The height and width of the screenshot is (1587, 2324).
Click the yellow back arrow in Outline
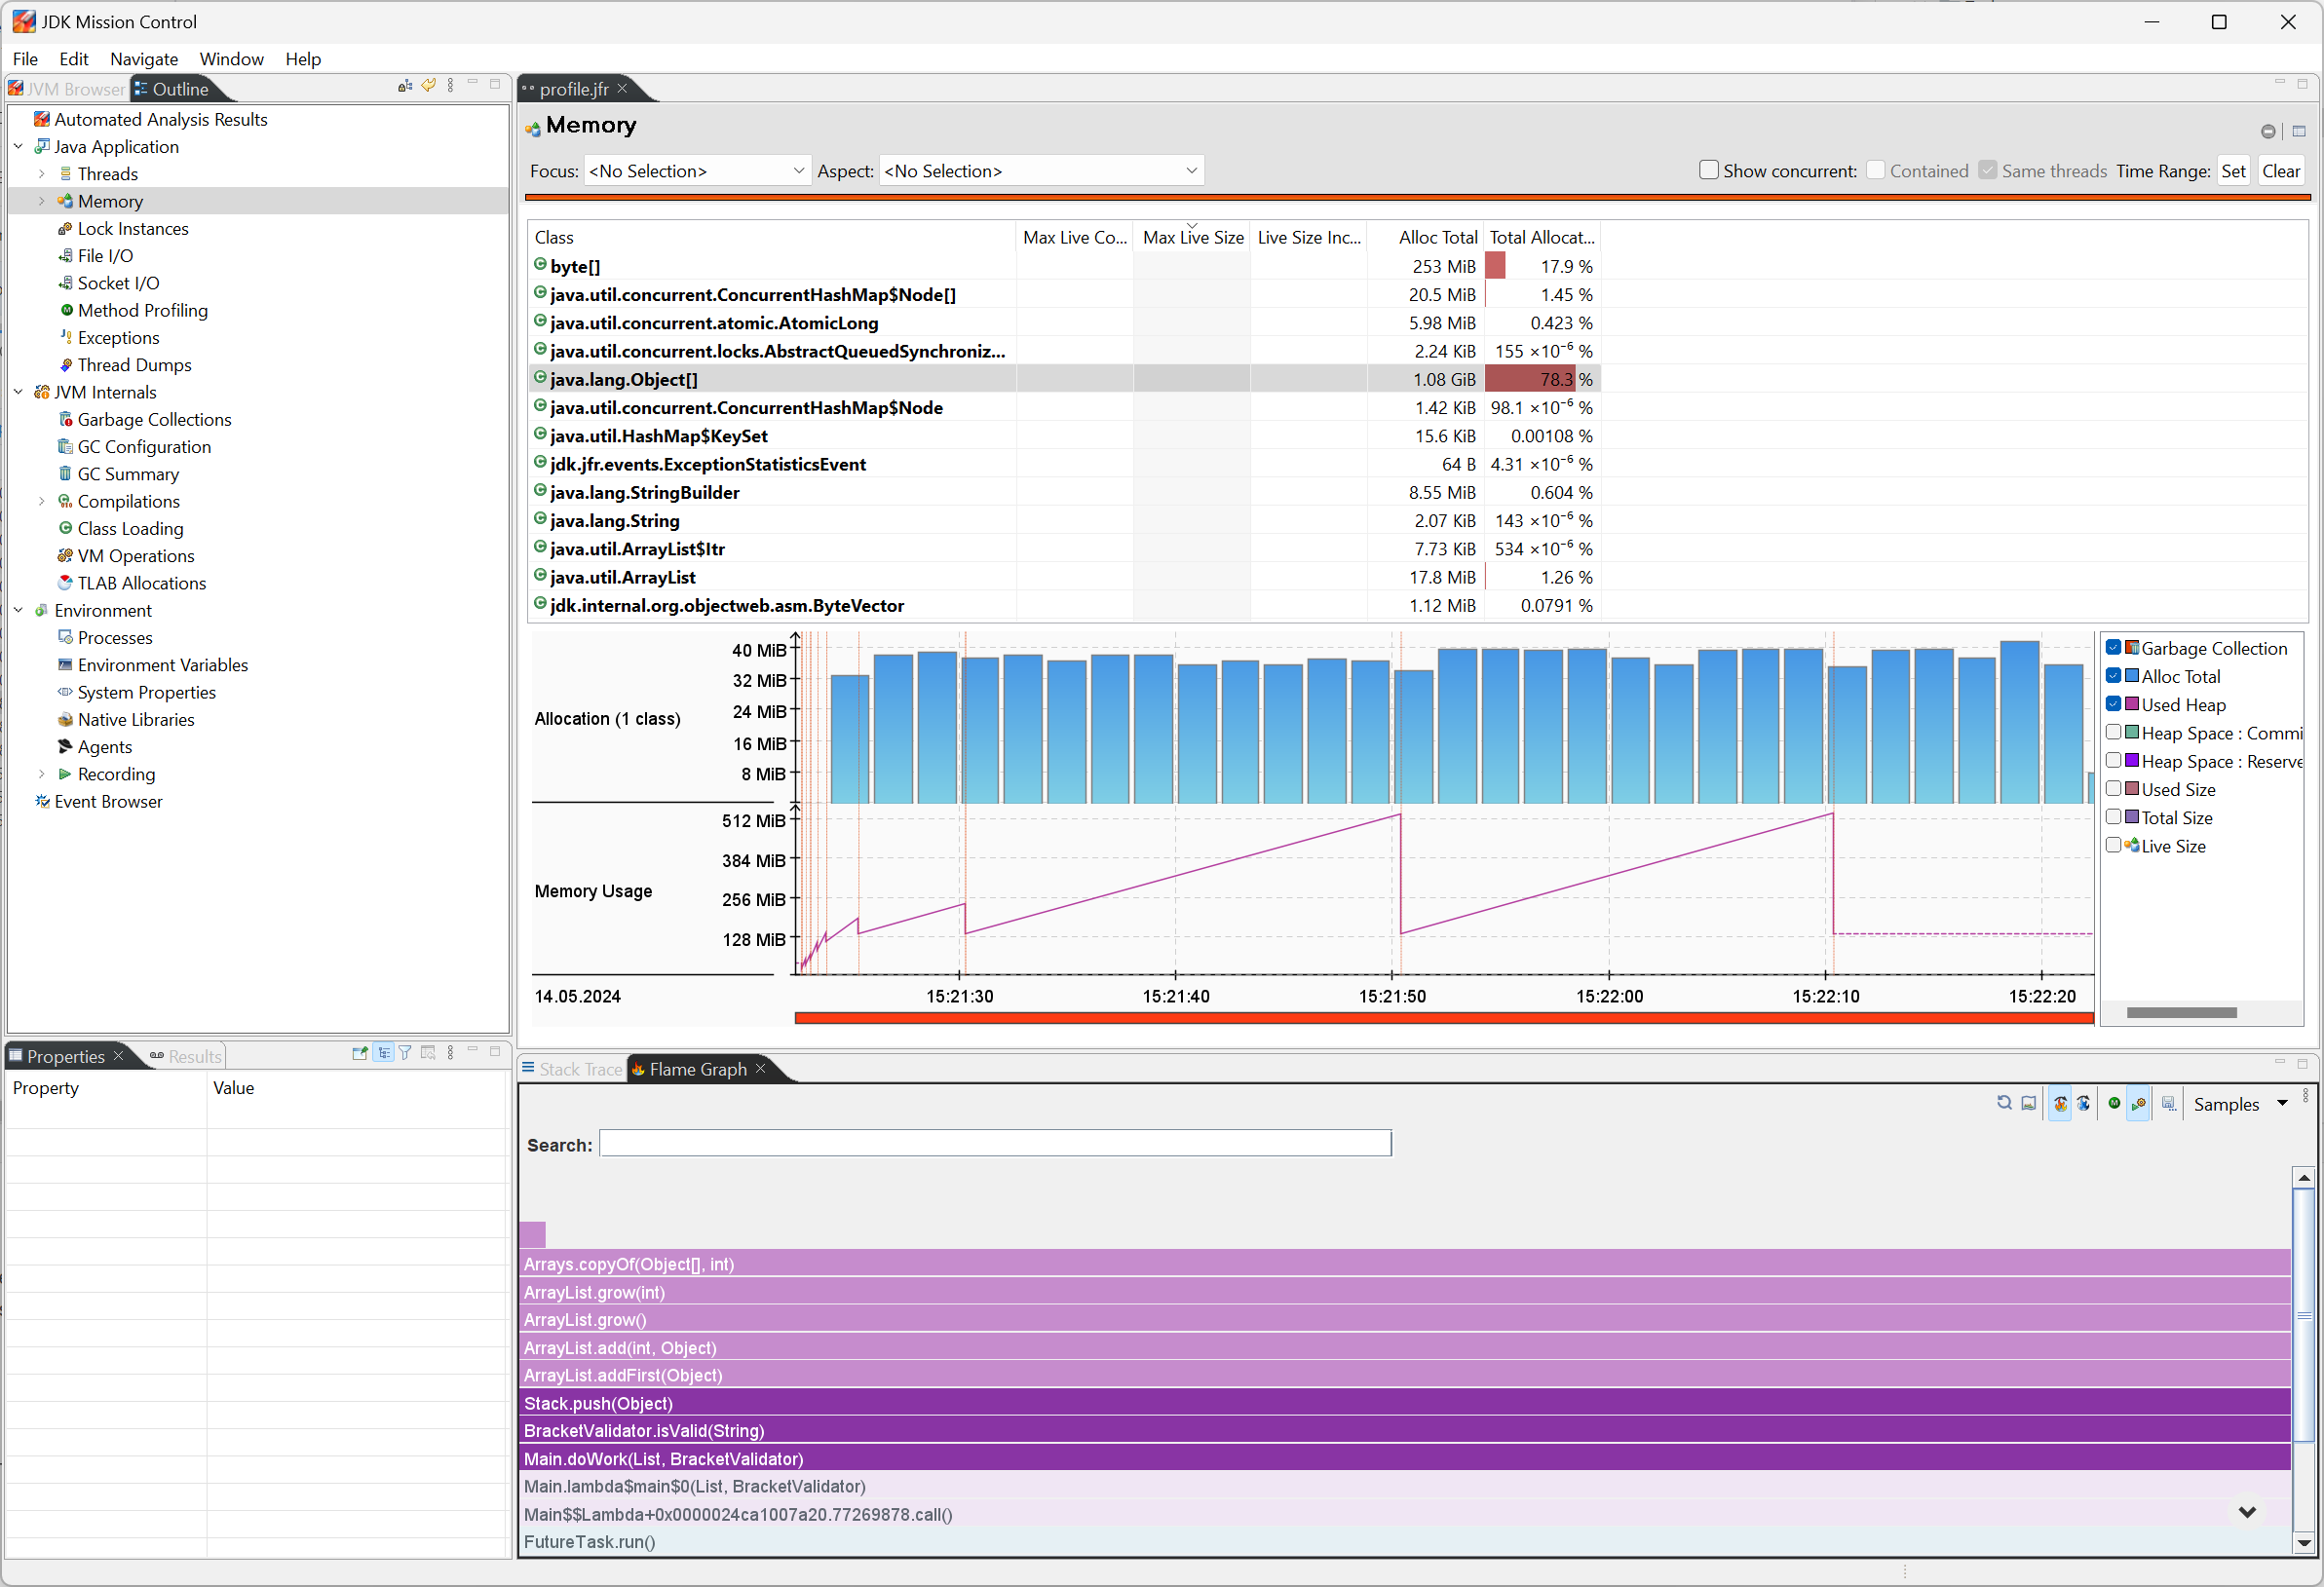428,86
